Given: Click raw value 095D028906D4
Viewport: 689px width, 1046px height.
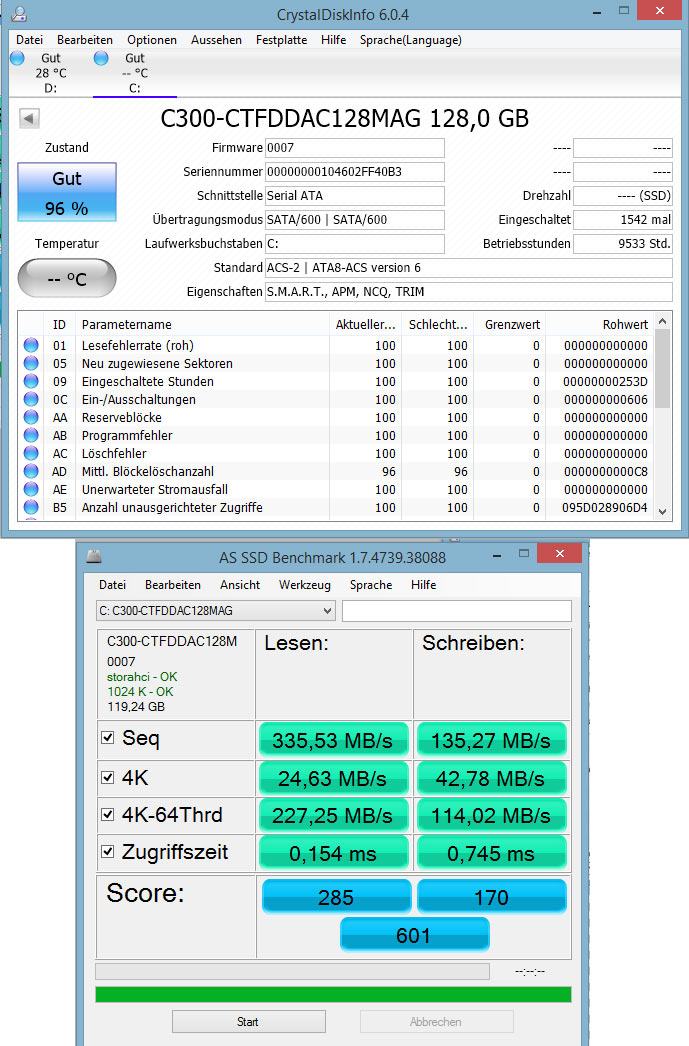Looking at the screenshot, I should (605, 508).
